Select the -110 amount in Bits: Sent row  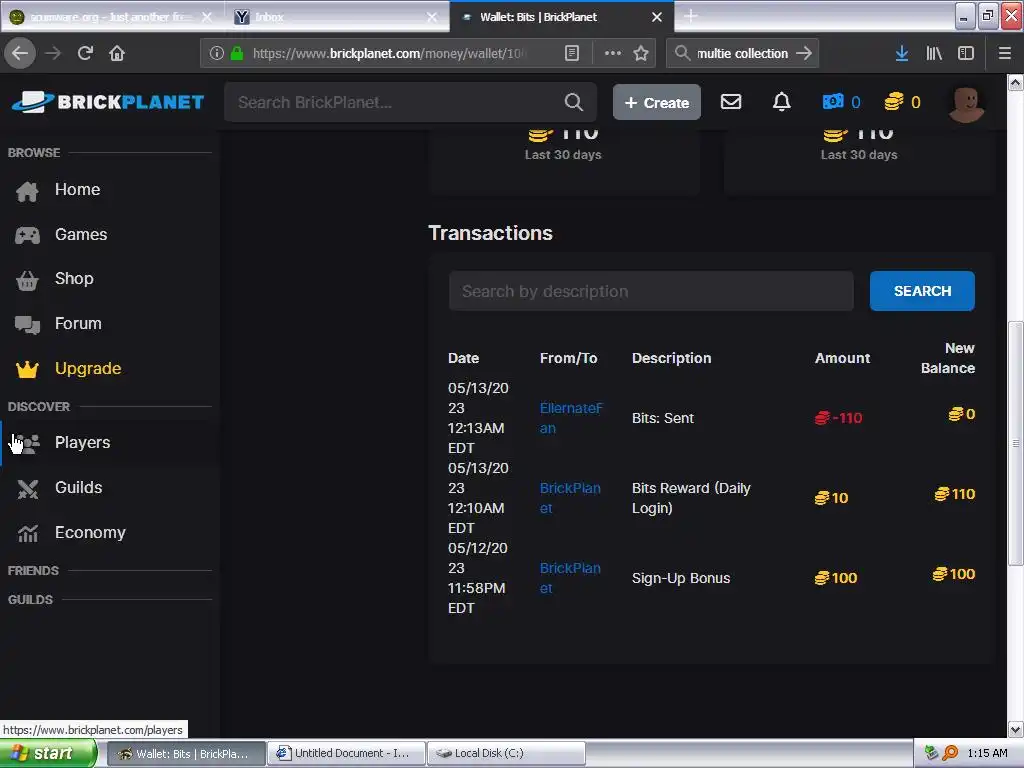839,418
